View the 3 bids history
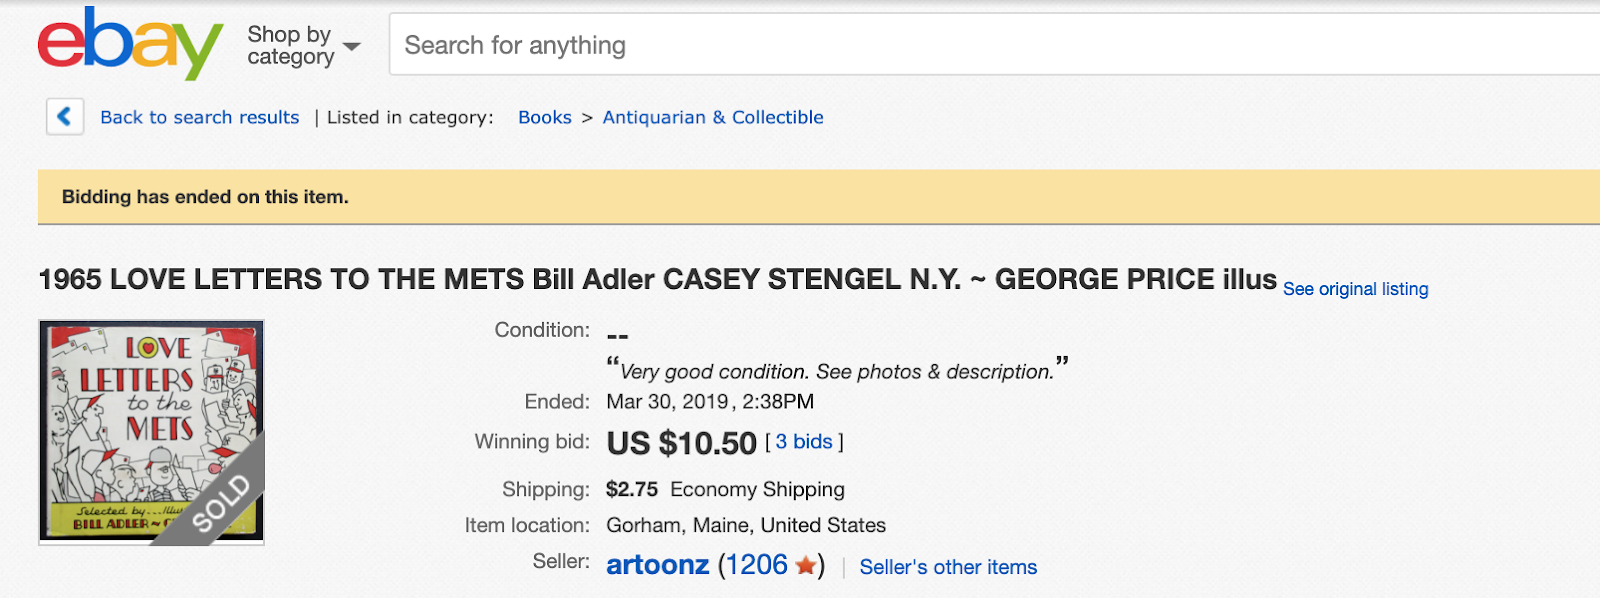The image size is (1600, 598). (804, 442)
